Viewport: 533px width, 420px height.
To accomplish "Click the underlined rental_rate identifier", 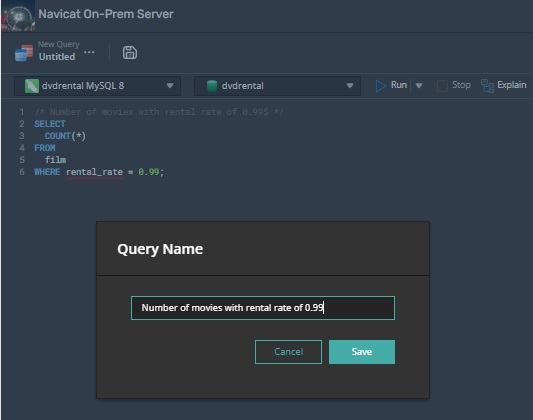I will pos(94,172).
